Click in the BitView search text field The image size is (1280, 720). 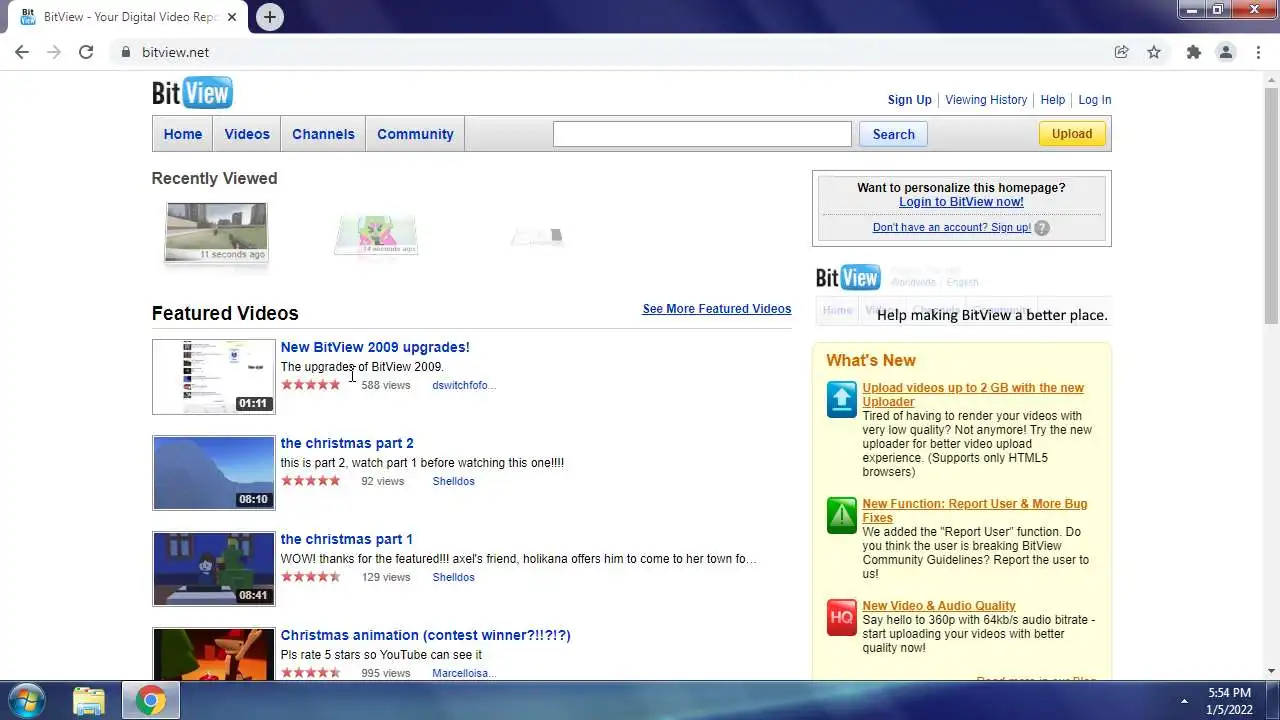click(702, 134)
